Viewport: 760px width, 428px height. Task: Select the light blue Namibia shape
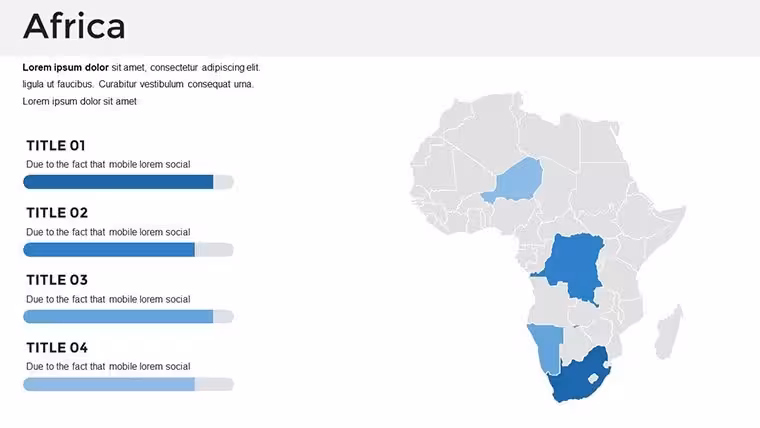point(546,347)
